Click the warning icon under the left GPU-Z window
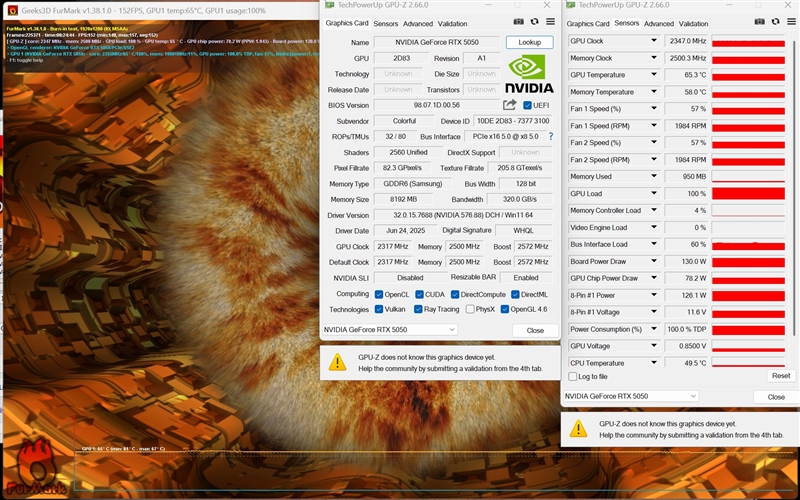Viewport: 800px width, 500px height. click(x=337, y=362)
